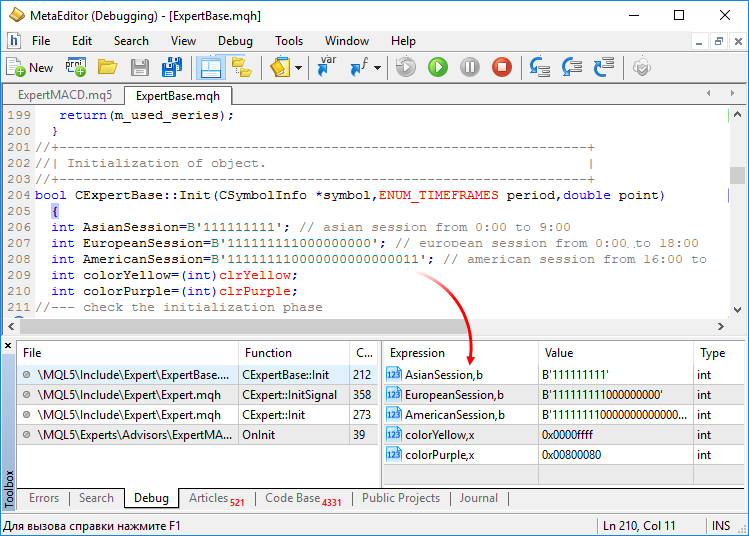Click the Compile icon in toolbar

[280, 67]
